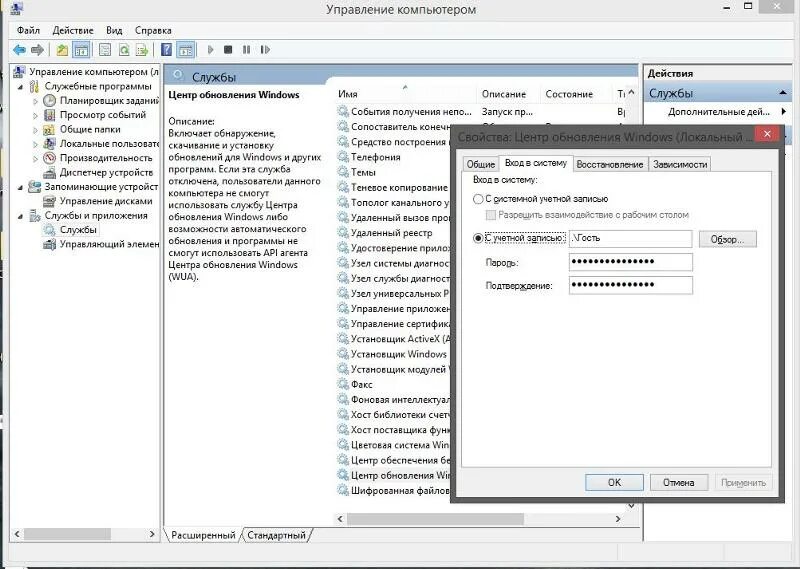
Task: Switch to the Общие tab in properties dialog
Action: point(481,164)
